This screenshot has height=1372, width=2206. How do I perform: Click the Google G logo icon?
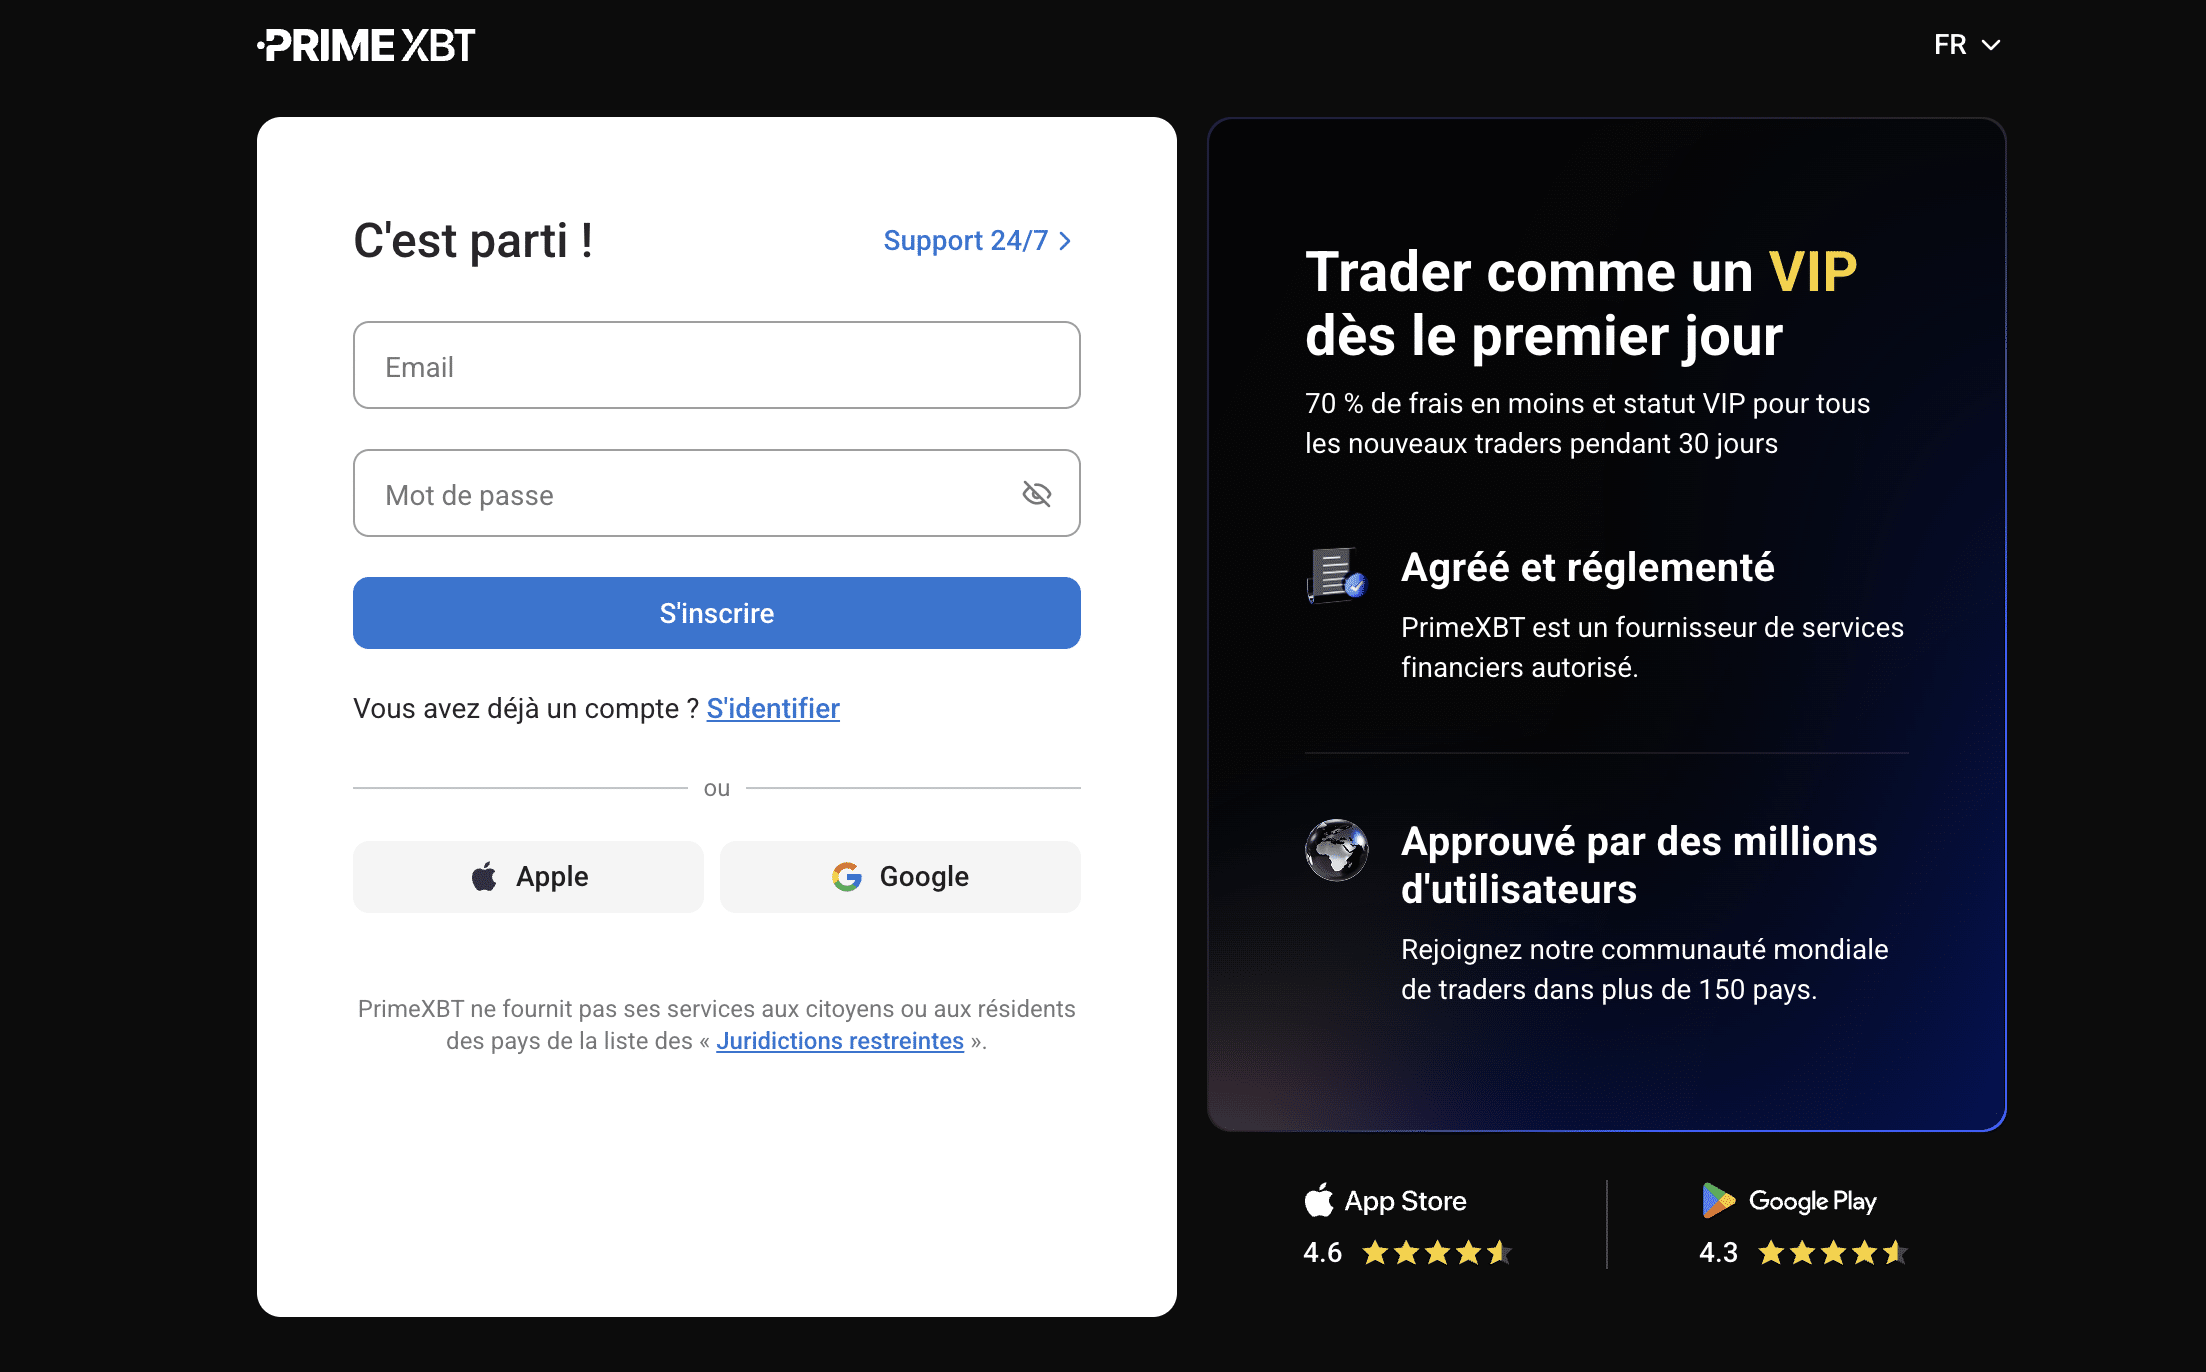click(x=847, y=877)
